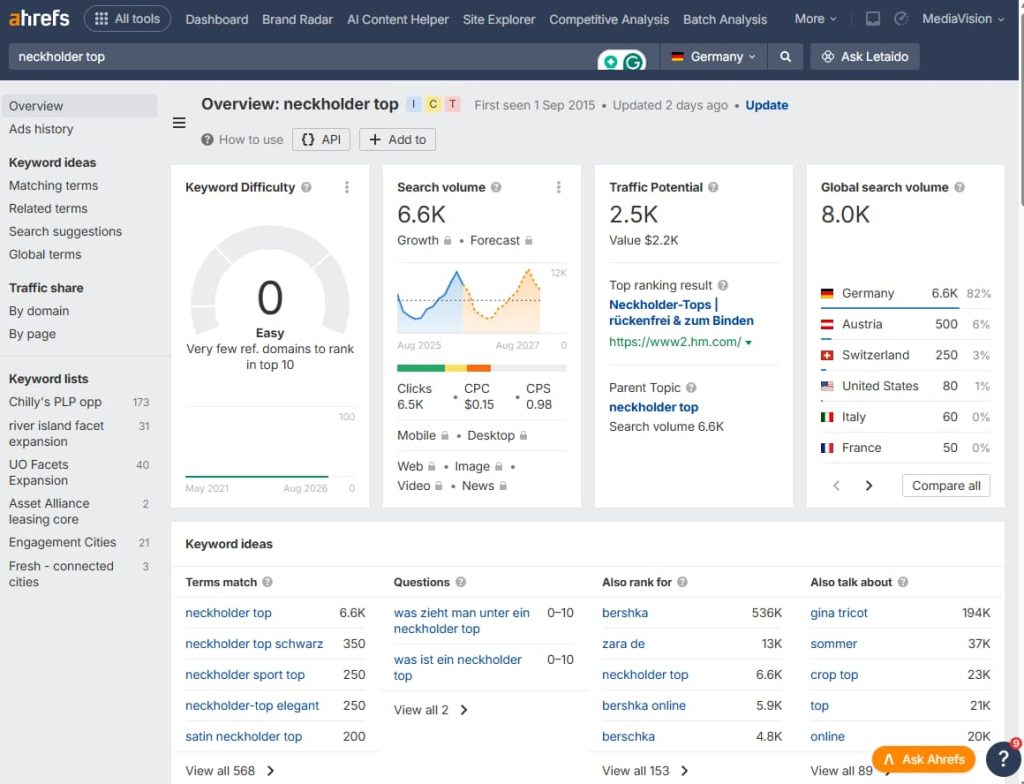The width and height of the screenshot is (1024, 784).
Task: Click Questions help icon
Action: (460, 582)
